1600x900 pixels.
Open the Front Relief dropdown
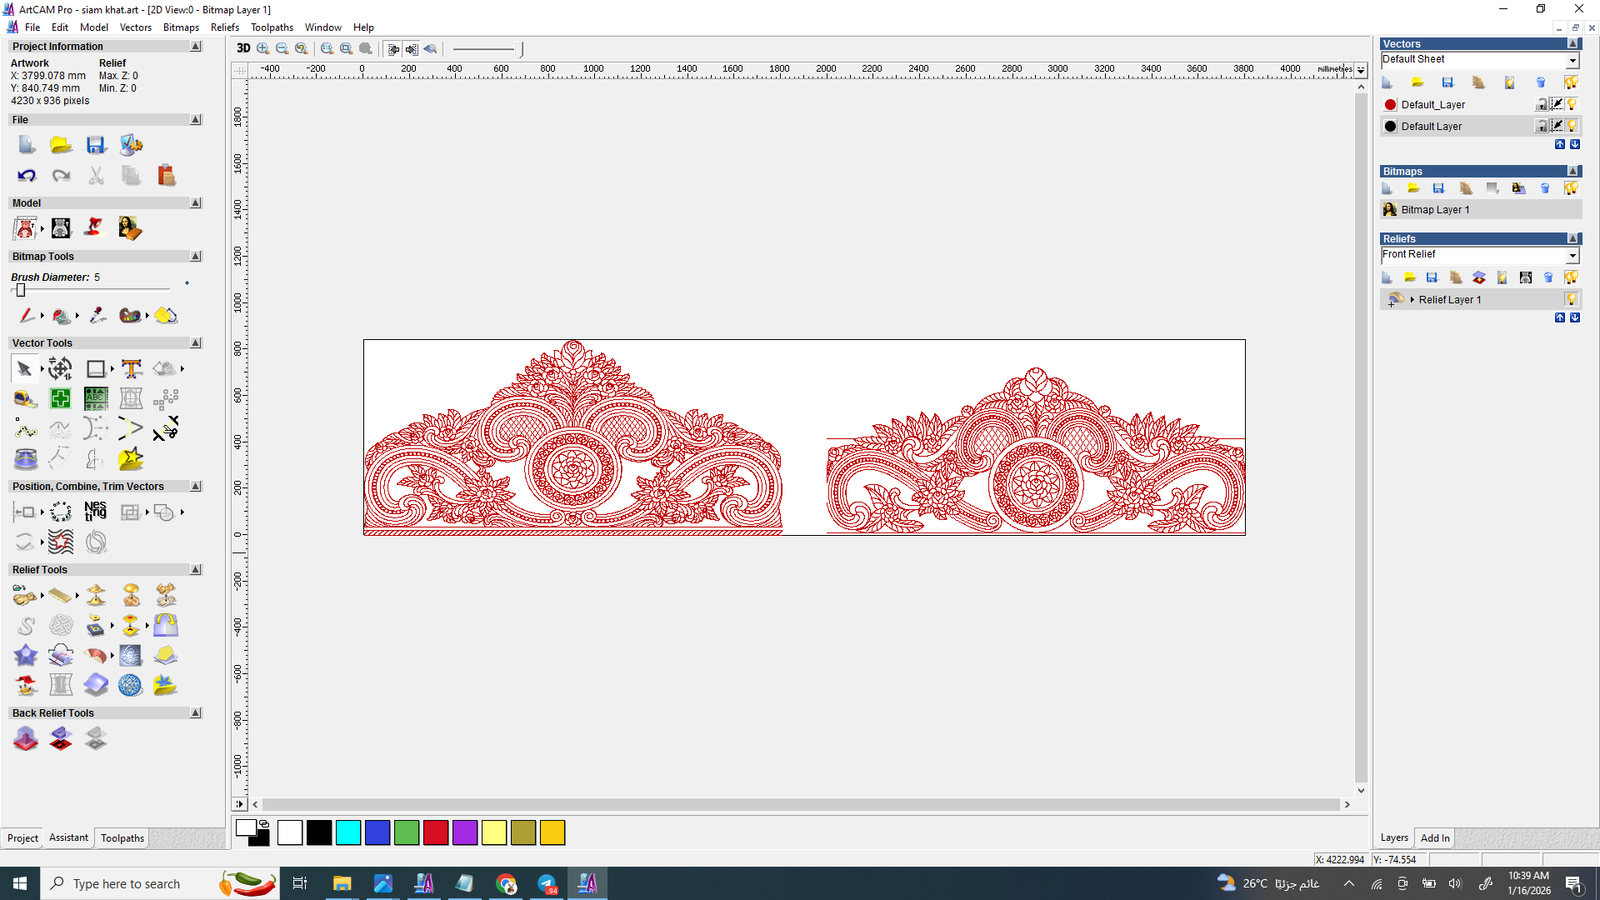(x=1571, y=255)
